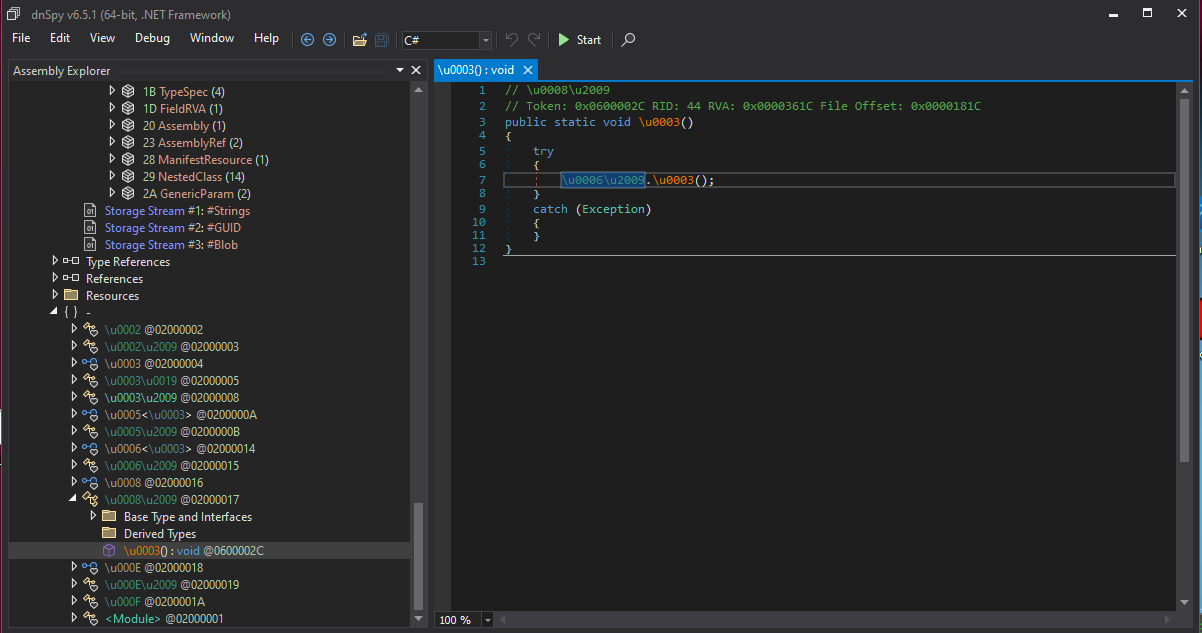Click the \u0006<\u0003> @02000014 interface icon
Viewport: 1202px width, 633px height.
90,449
